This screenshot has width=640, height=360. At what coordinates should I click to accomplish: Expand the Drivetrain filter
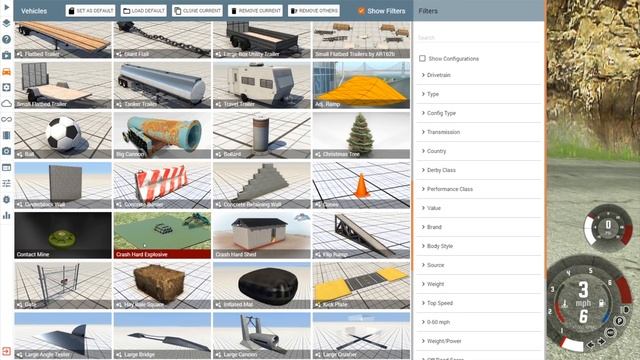pyautogui.click(x=479, y=75)
